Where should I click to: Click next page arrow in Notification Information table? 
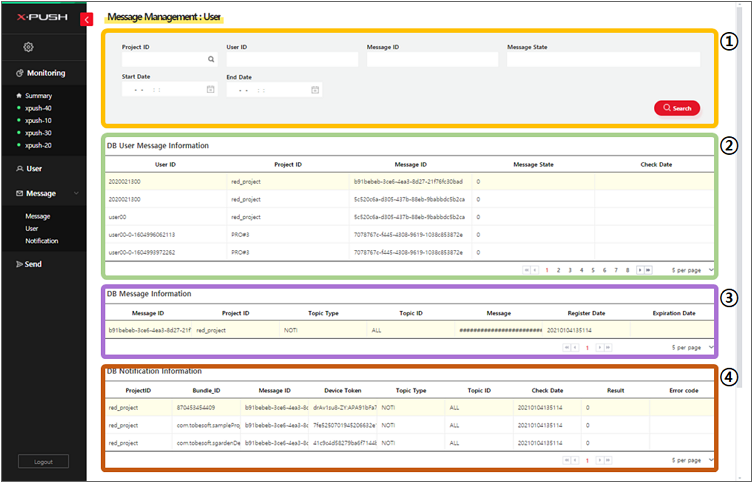(x=599, y=460)
